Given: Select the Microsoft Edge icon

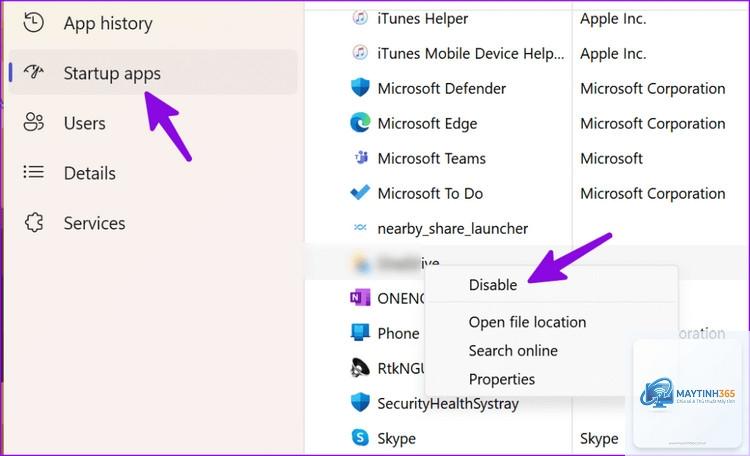Looking at the screenshot, I should pyautogui.click(x=360, y=122).
